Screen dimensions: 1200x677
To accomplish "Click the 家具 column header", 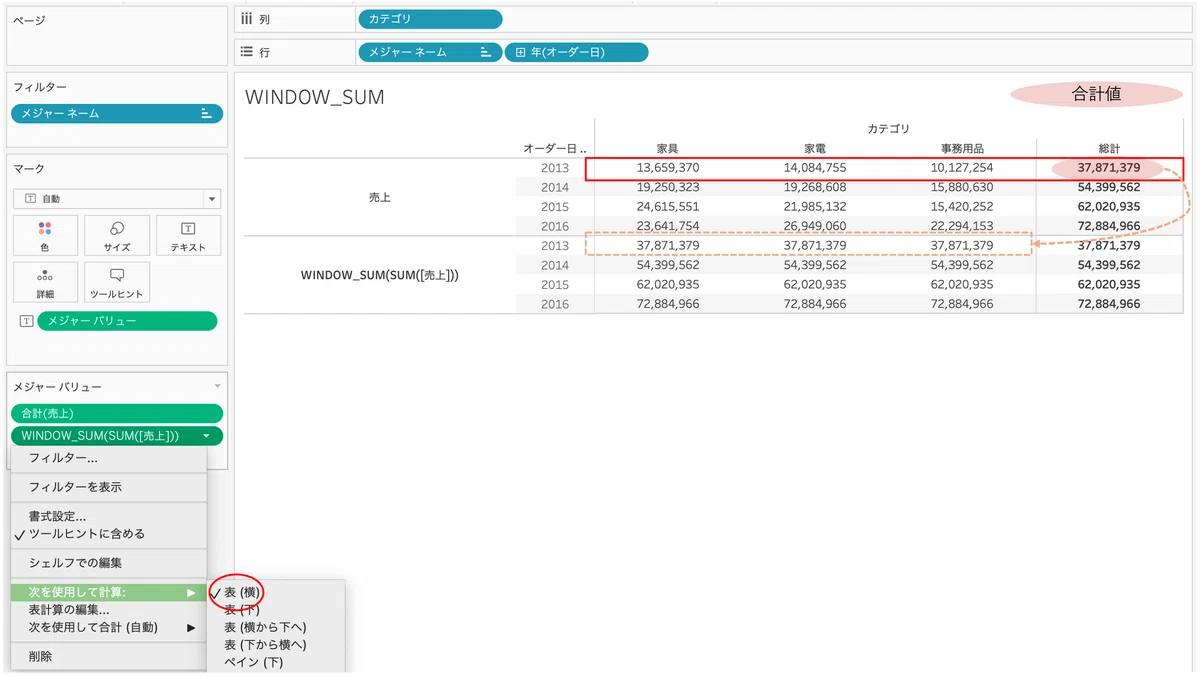I will pos(667,148).
